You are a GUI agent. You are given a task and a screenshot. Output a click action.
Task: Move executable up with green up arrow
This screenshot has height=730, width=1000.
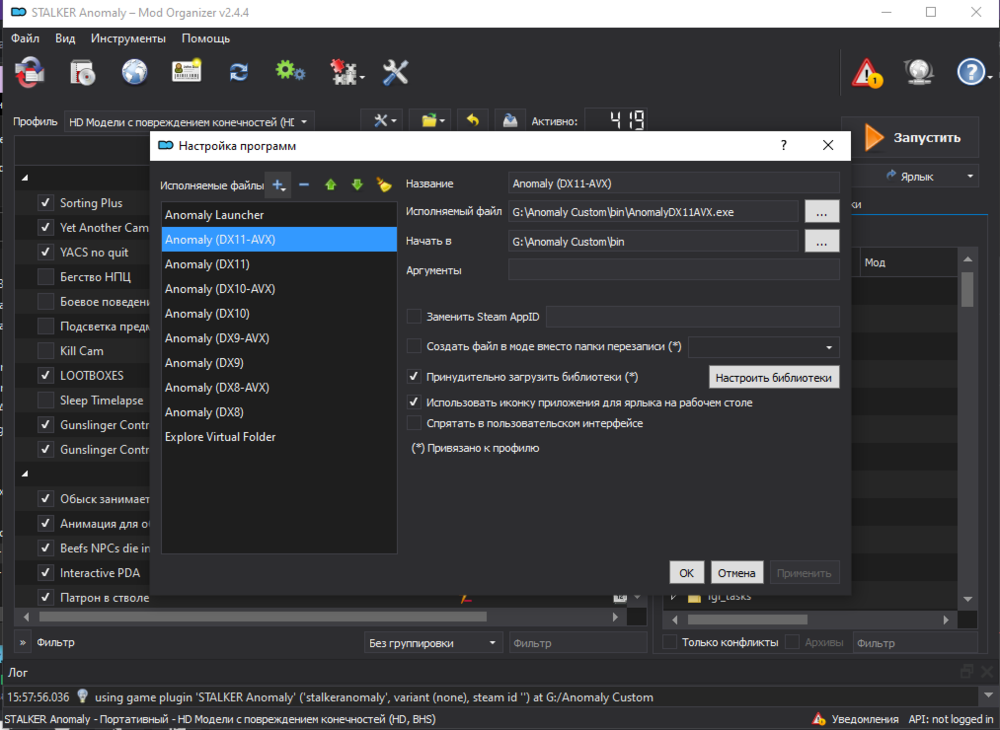pyautogui.click(x=330, y=185)
